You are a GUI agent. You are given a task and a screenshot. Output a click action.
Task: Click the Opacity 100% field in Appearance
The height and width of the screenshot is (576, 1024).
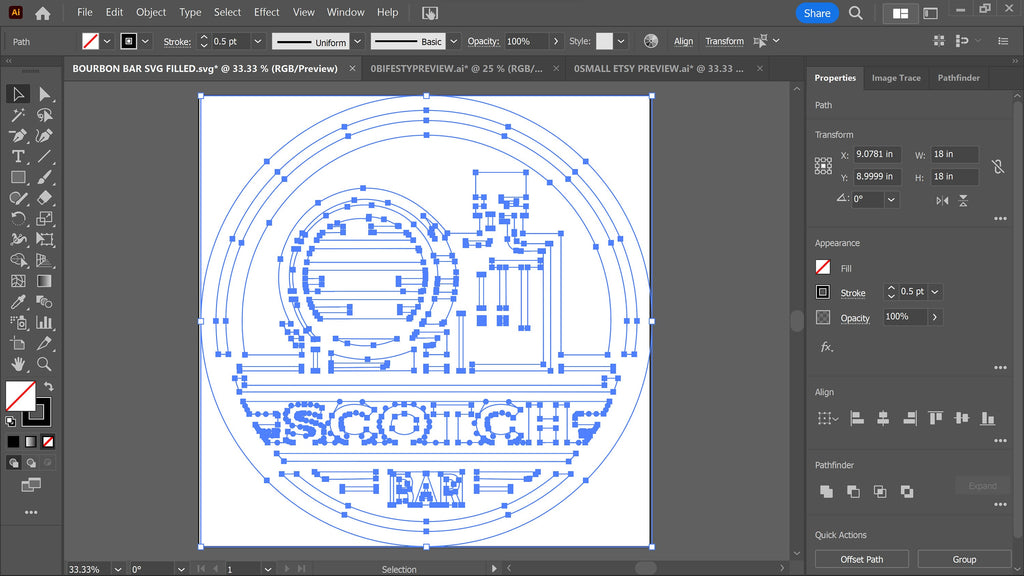point(904,317)
